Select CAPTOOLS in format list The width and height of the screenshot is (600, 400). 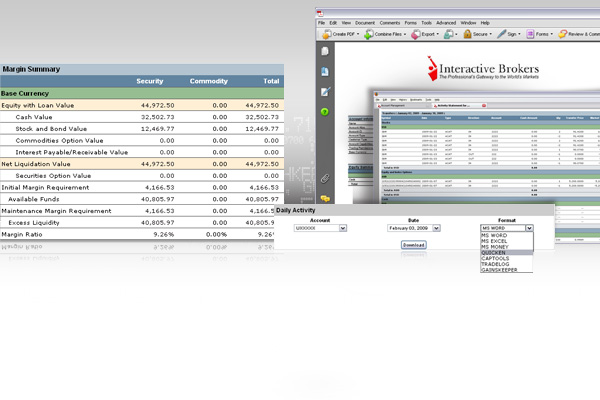click(507, 258)
